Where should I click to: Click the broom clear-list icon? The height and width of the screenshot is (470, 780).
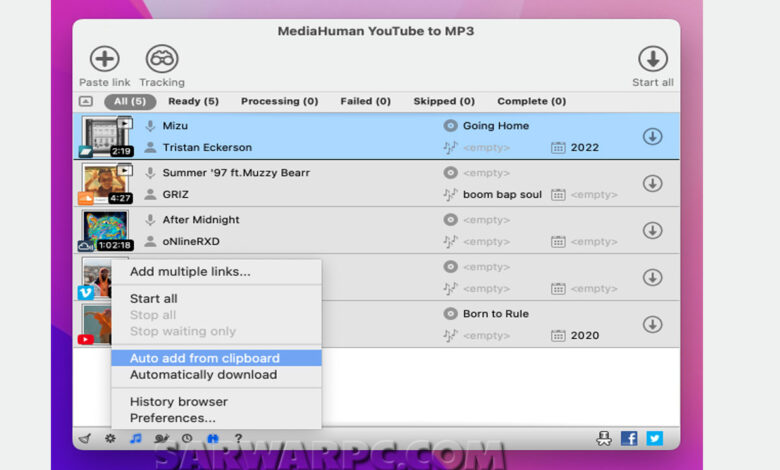click(85, 439)
